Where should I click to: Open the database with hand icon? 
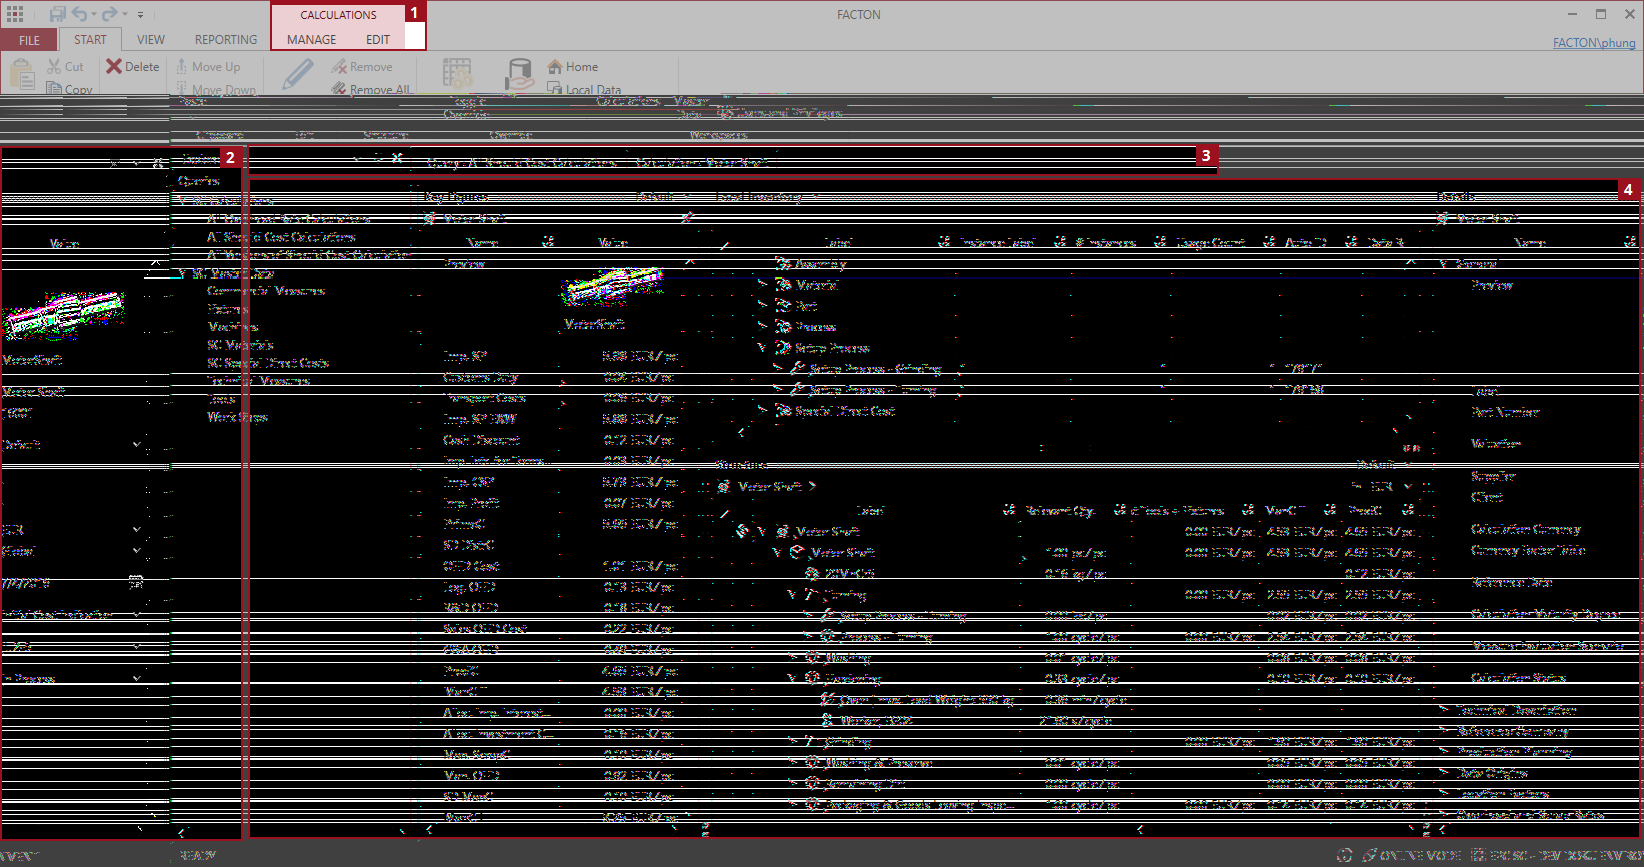[x=518, y=74]
